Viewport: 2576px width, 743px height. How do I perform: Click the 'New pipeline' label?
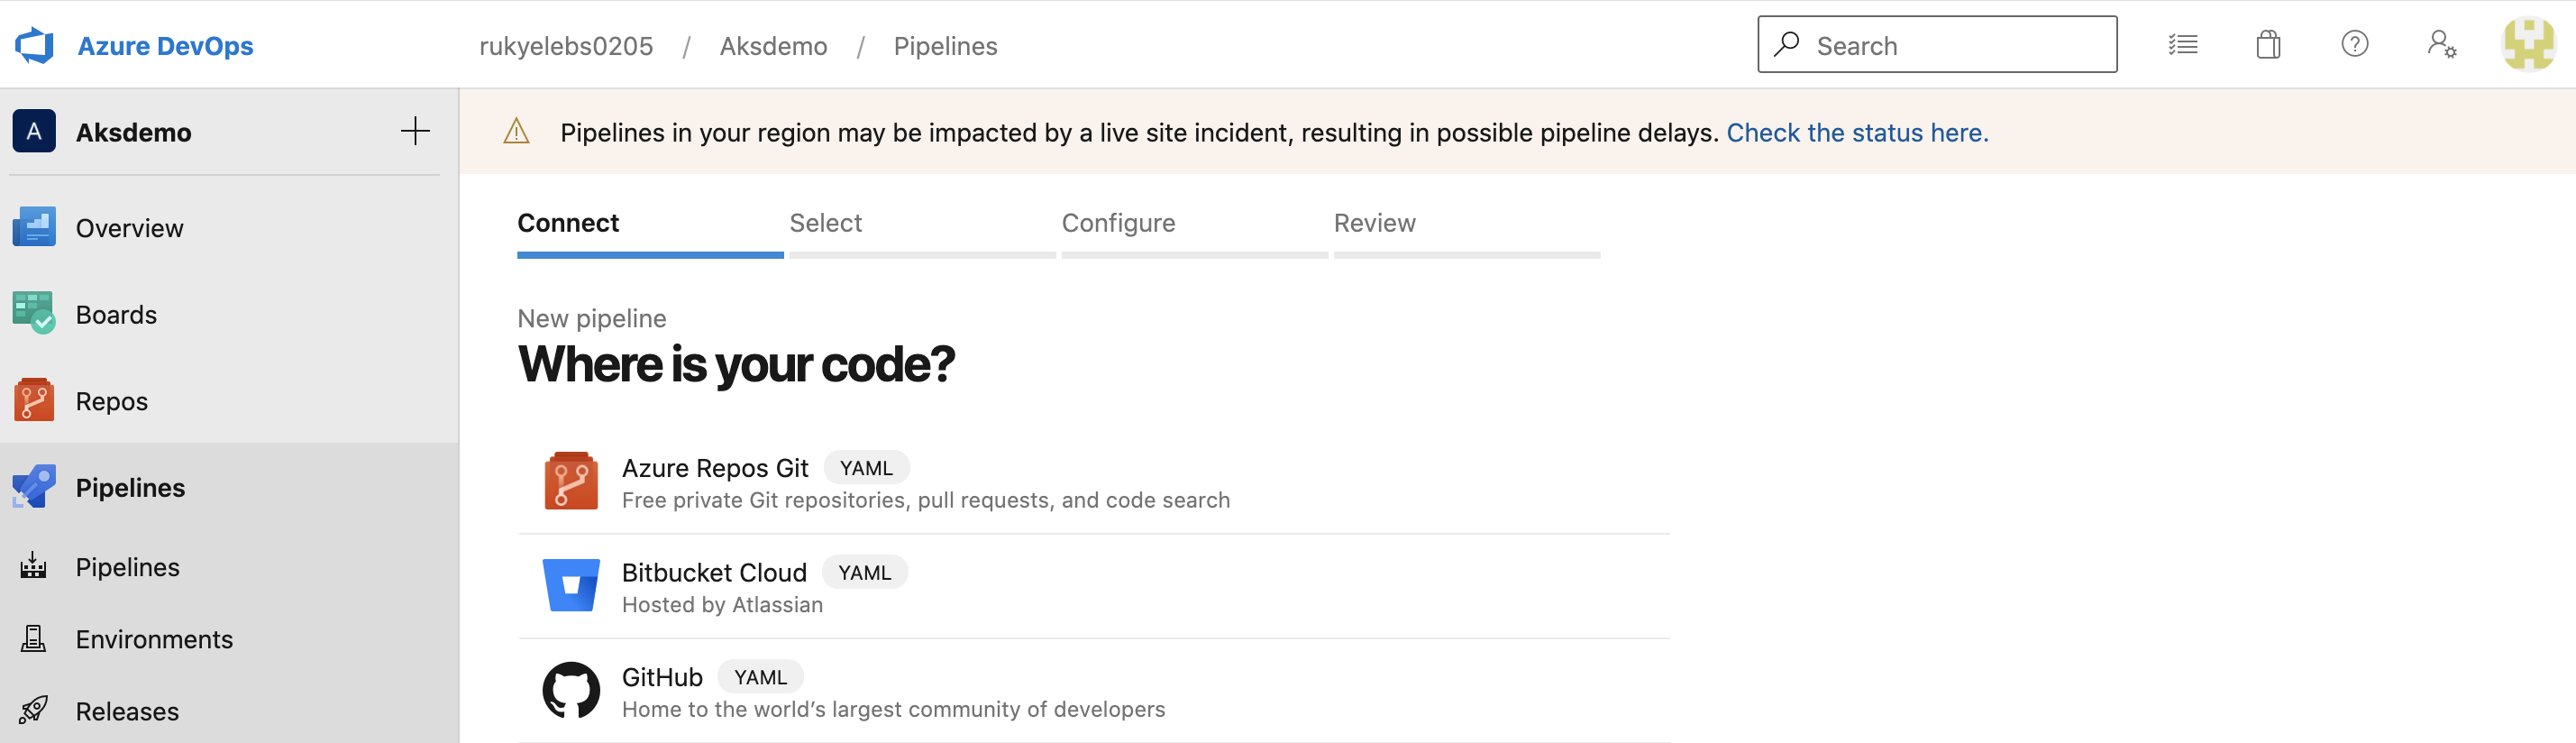coord(591,318)
